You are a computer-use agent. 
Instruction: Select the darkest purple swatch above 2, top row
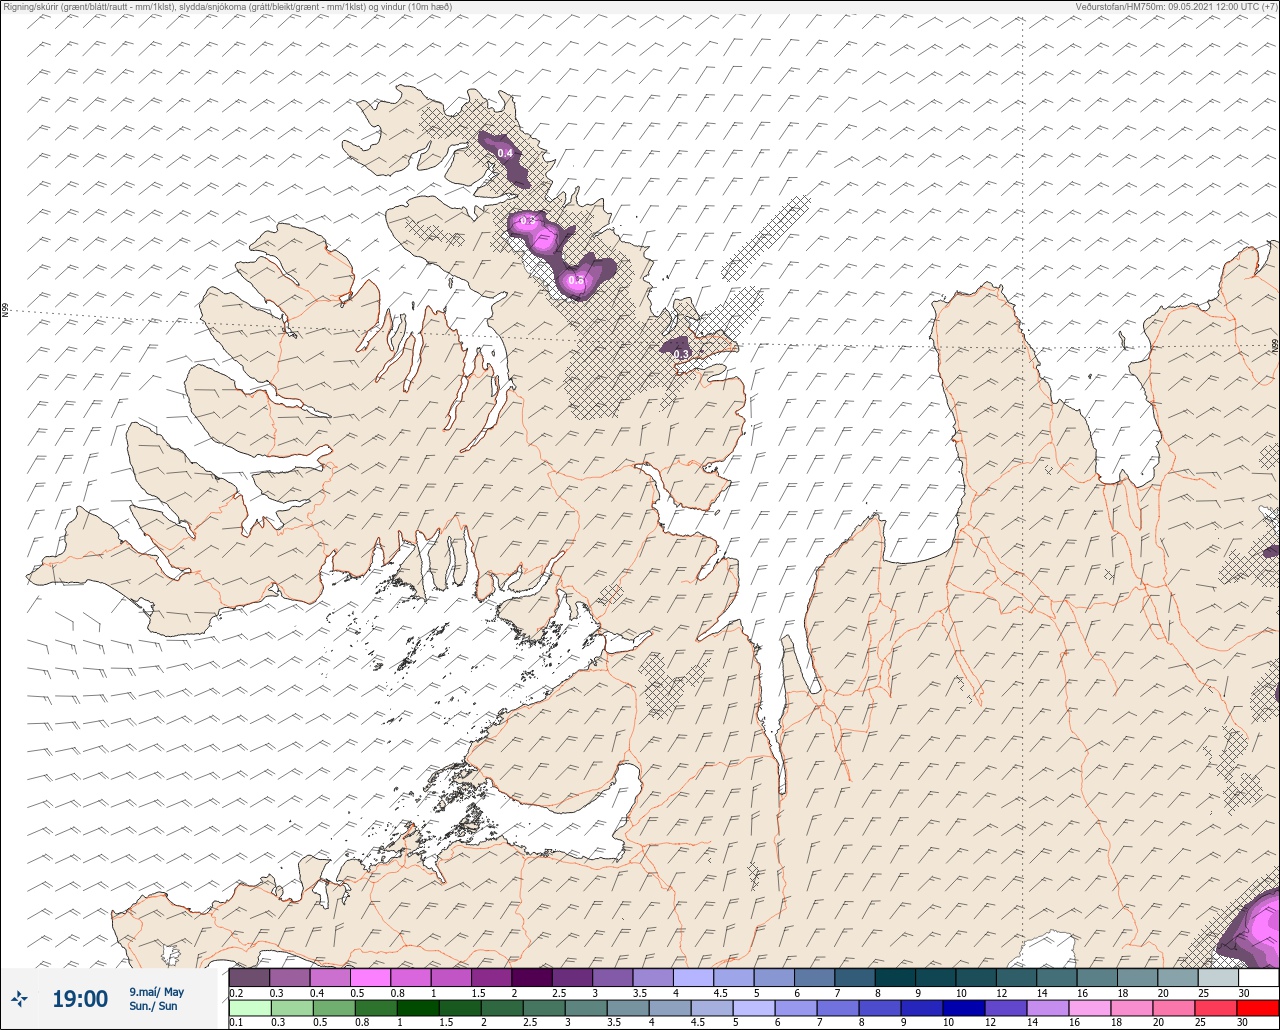point(531,977)
